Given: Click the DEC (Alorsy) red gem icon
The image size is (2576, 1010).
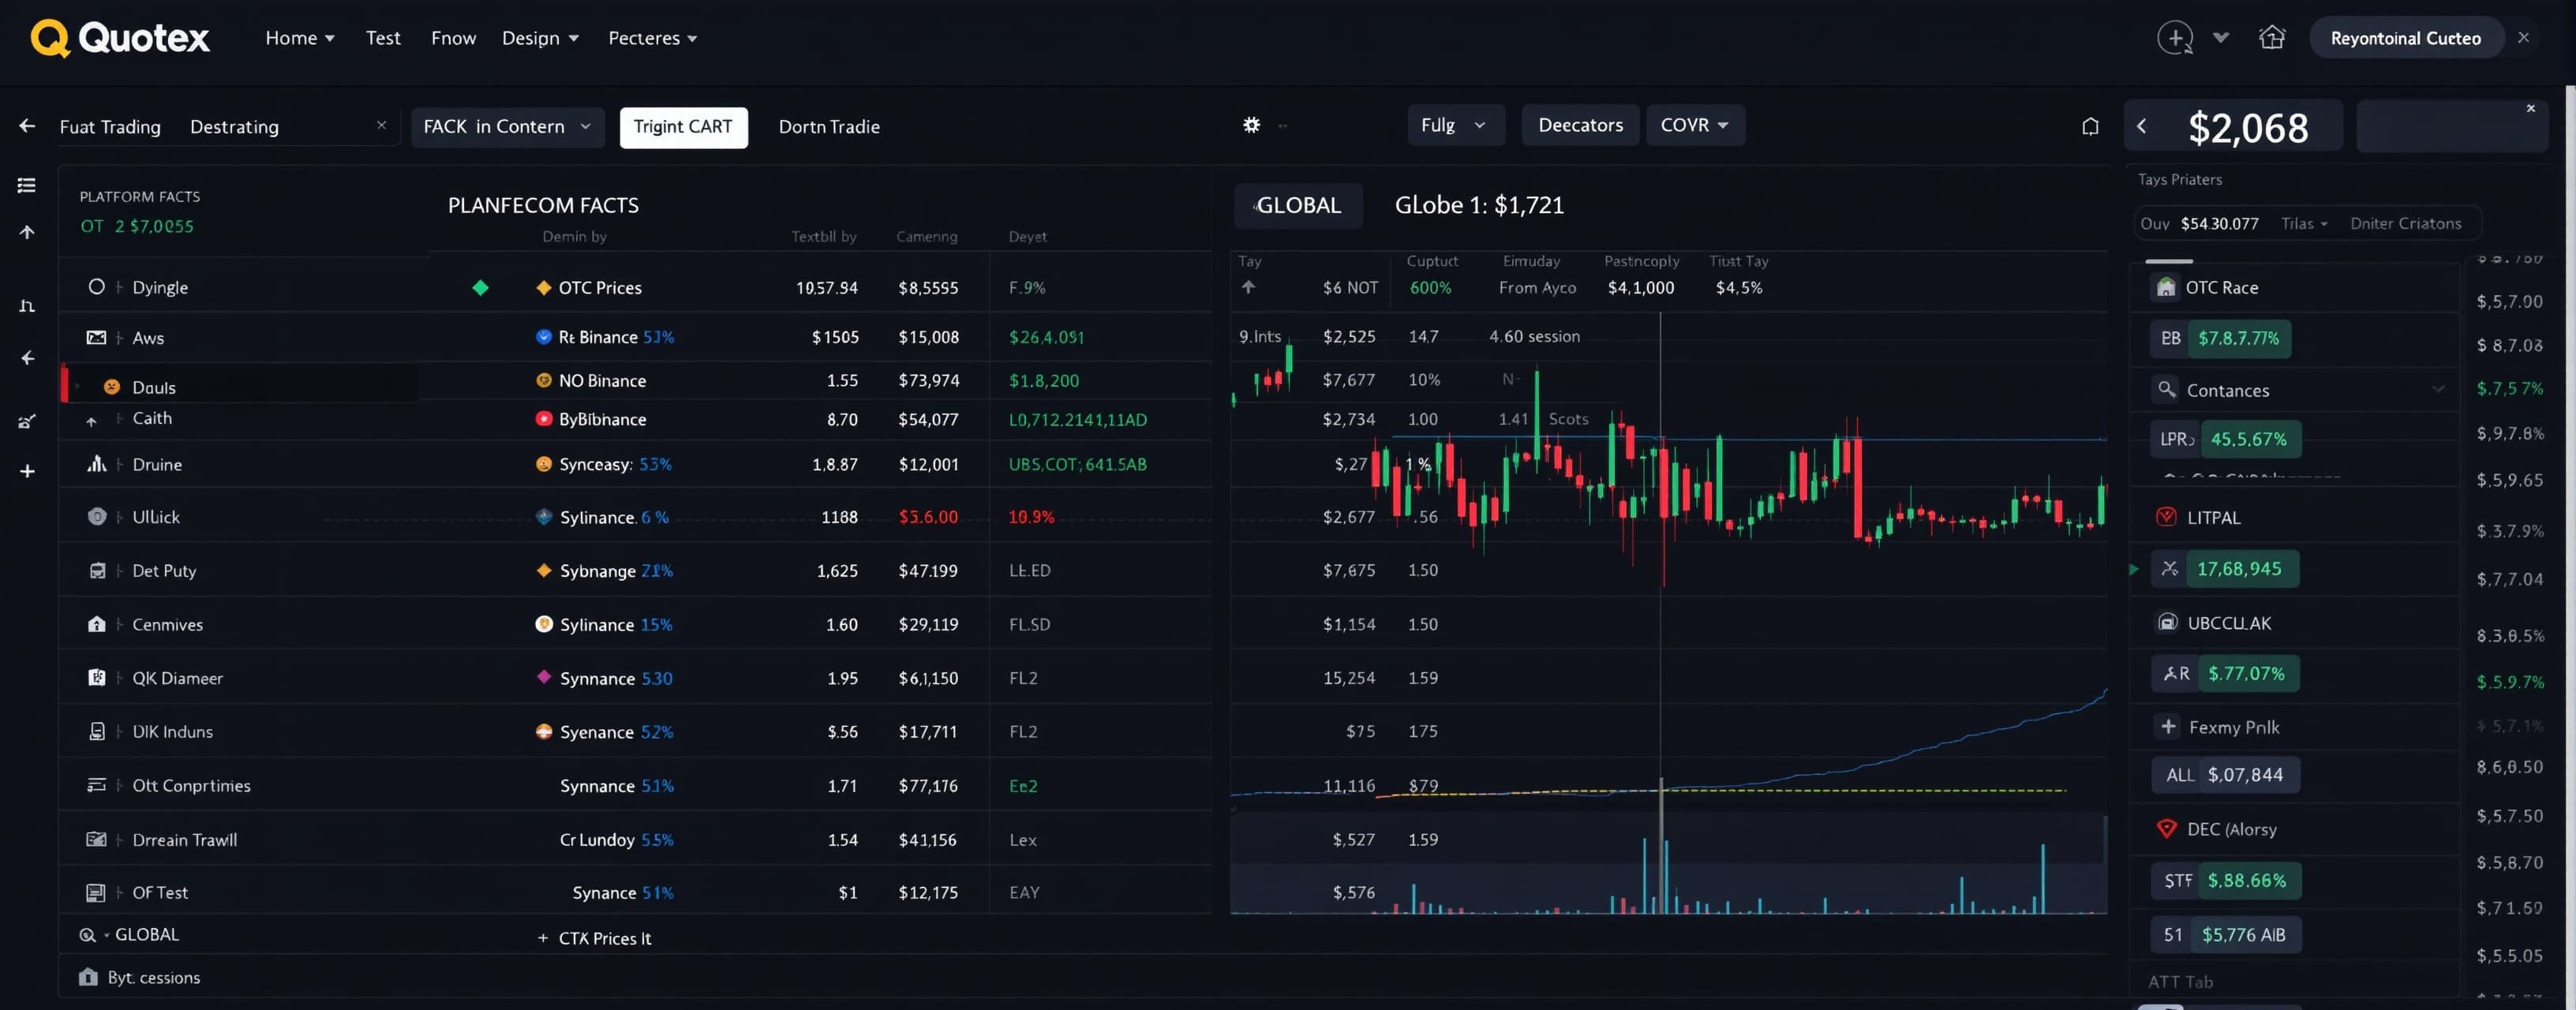Looking at the screenshot, I should [2166, 829].
